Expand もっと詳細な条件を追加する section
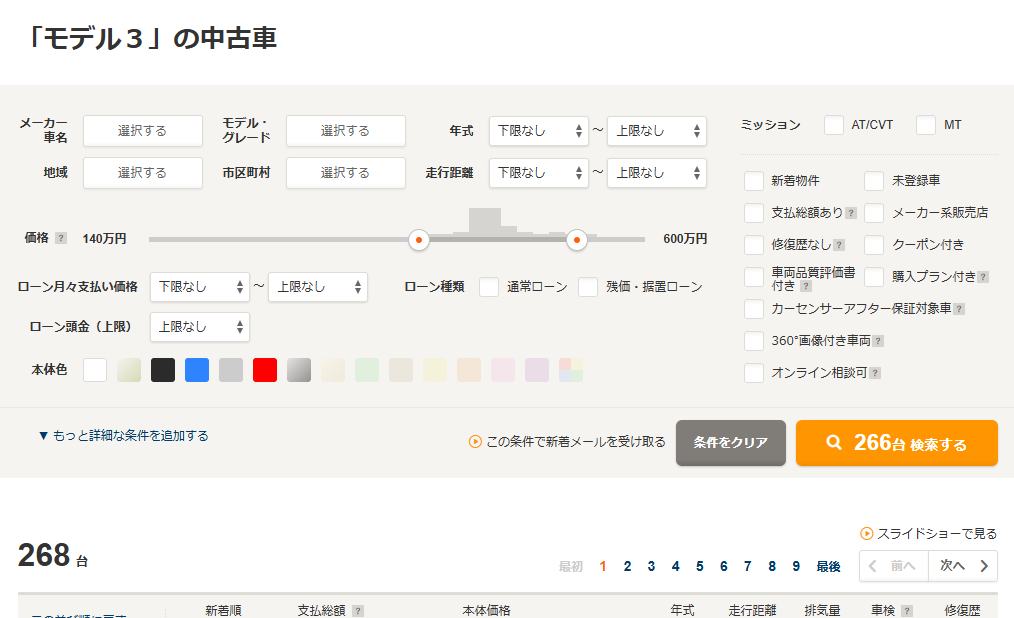The width and height of the screenshot is (1014, 618). tap(123, 436)
